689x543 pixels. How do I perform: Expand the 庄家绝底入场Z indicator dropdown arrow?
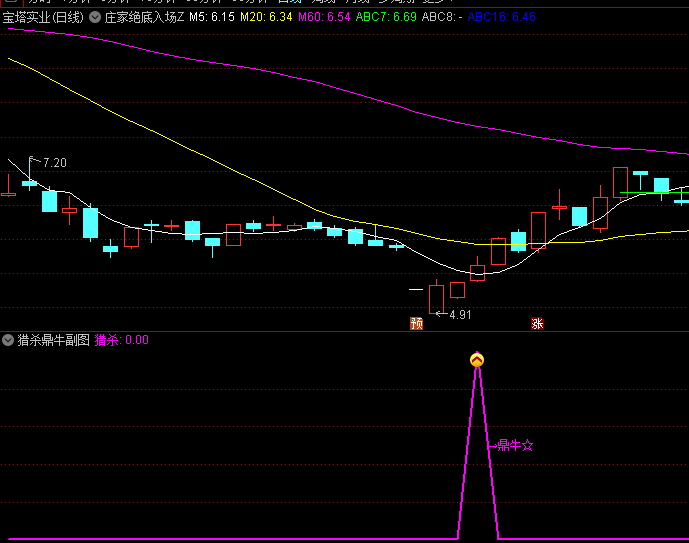(95, 17)
